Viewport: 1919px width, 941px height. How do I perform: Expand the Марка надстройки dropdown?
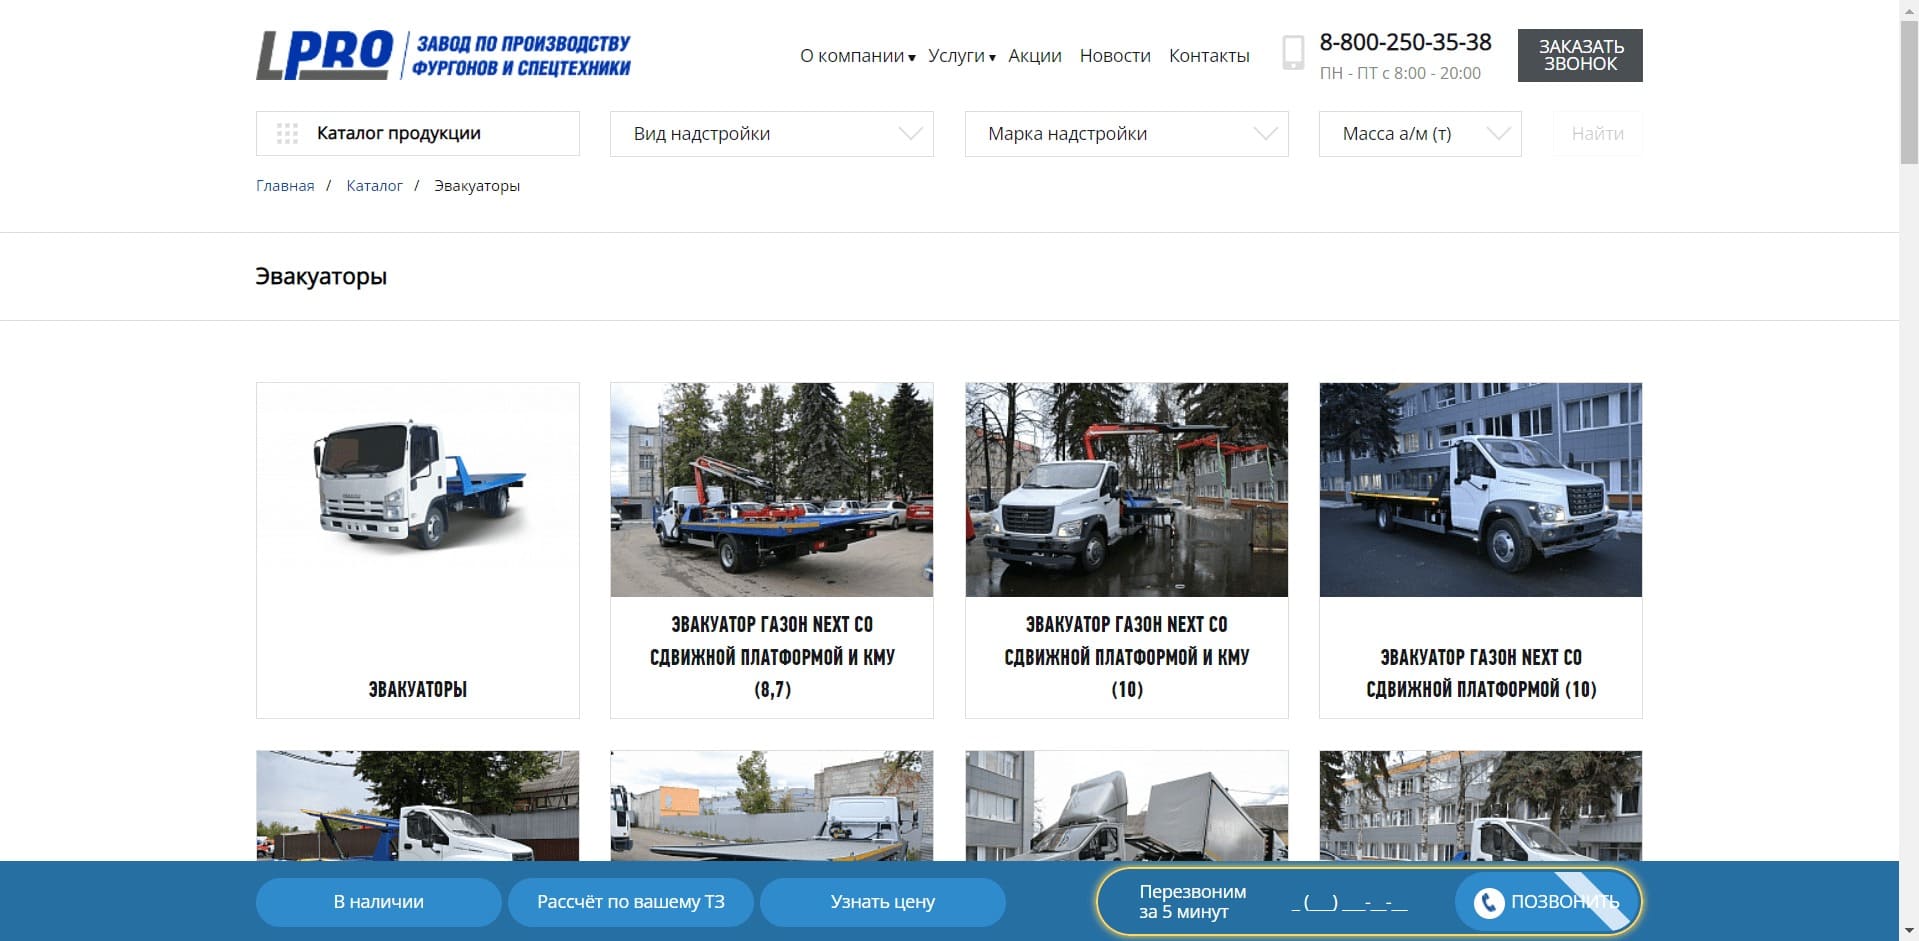[x=1126, y=134]
